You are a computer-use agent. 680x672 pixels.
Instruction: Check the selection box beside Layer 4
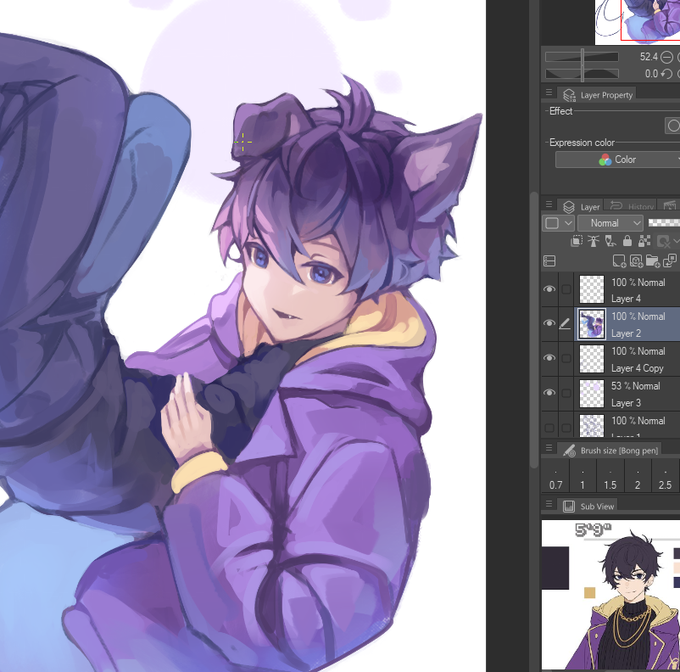pos(566,289)
